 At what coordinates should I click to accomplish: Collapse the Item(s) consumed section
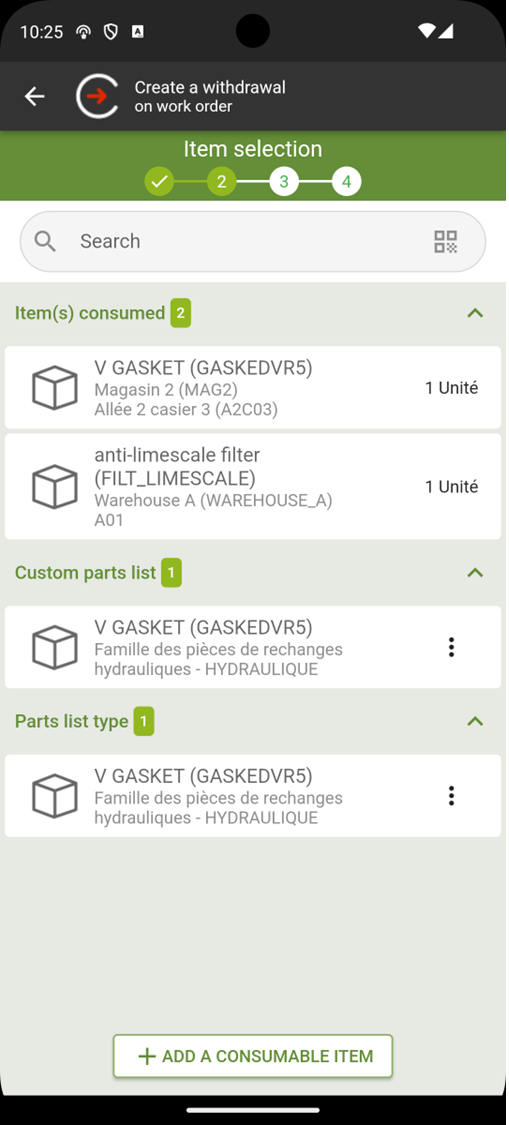click(475, 313)
